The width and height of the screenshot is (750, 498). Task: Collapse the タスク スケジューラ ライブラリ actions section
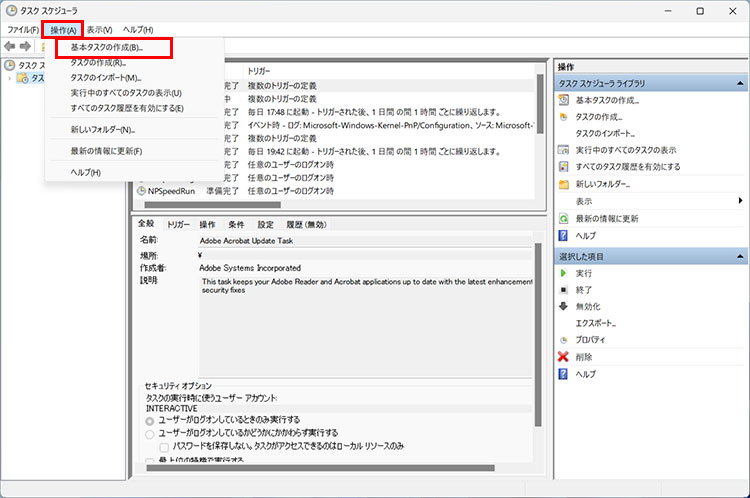pos(740,83)
